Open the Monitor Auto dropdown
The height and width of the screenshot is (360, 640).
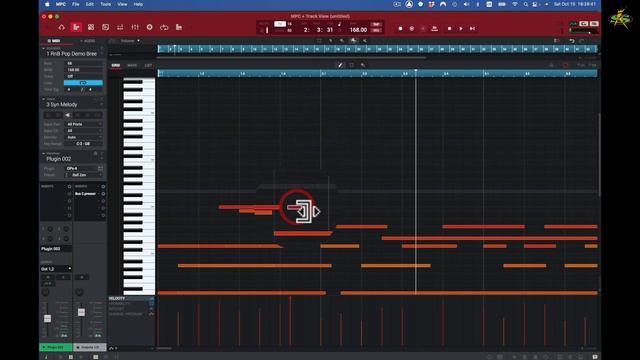[84, 137]
